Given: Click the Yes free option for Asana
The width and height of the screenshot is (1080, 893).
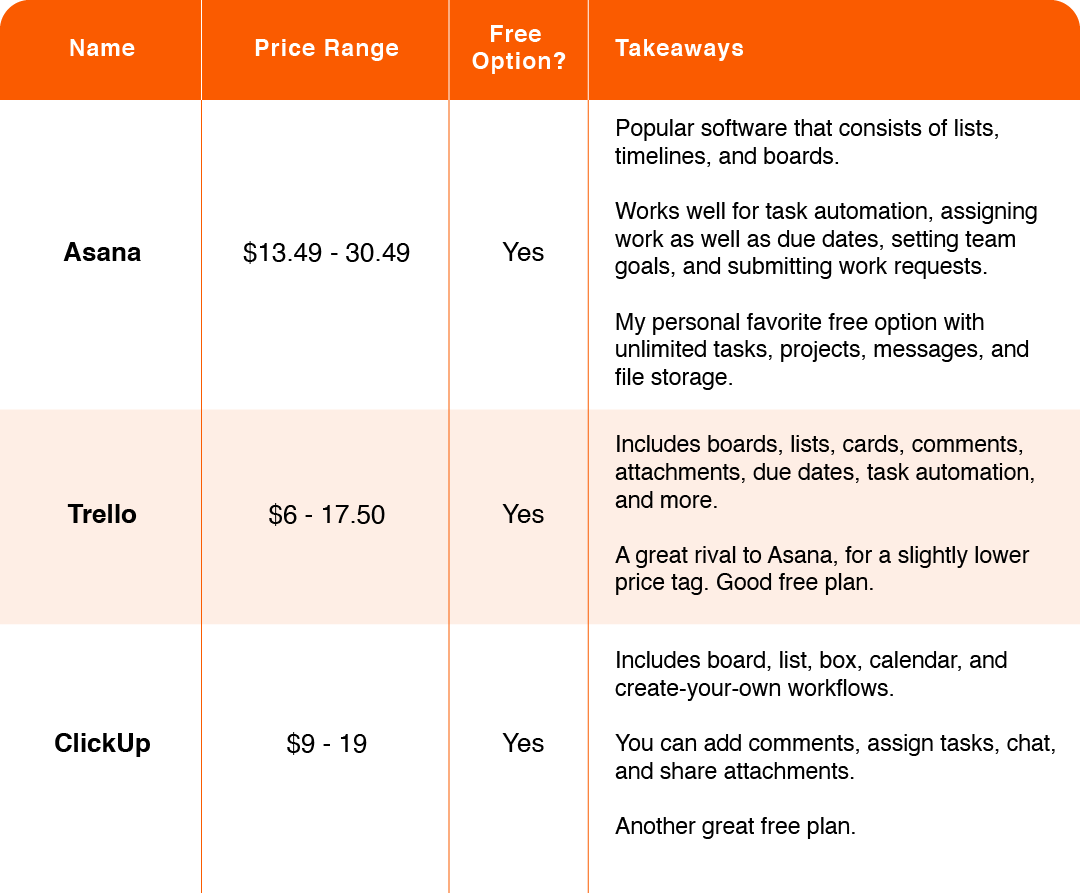Looking at the screenshot, I should 523,252.
